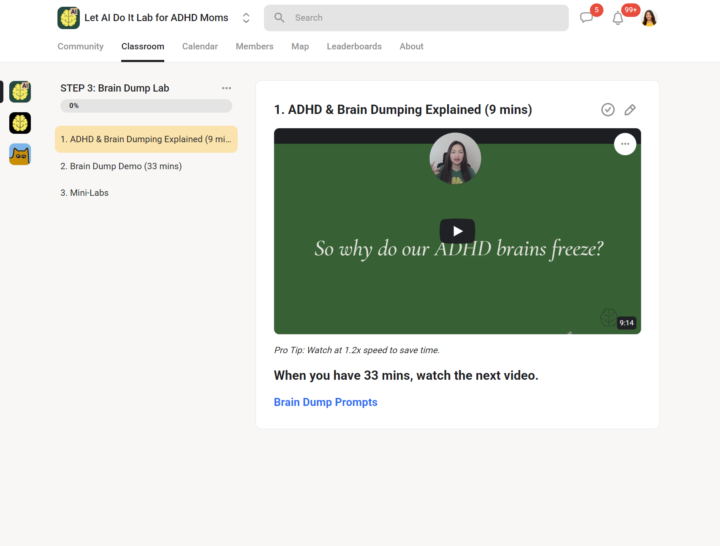Open STEP 3 Brain Dump Lab options menu

click(226, 88)
